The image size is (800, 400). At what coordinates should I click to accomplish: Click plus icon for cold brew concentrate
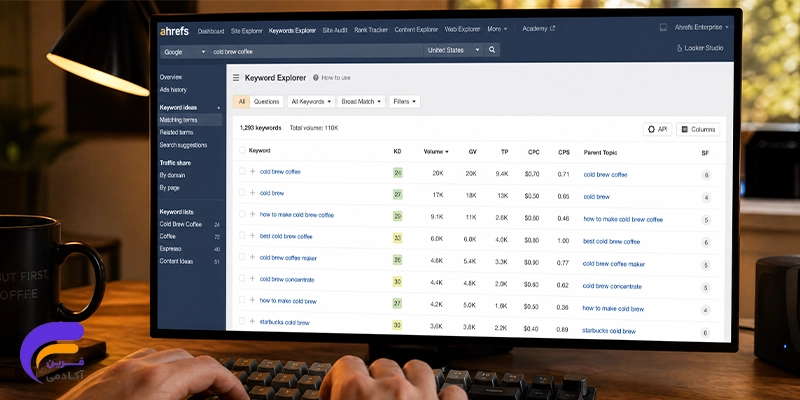tap(253, 279)
